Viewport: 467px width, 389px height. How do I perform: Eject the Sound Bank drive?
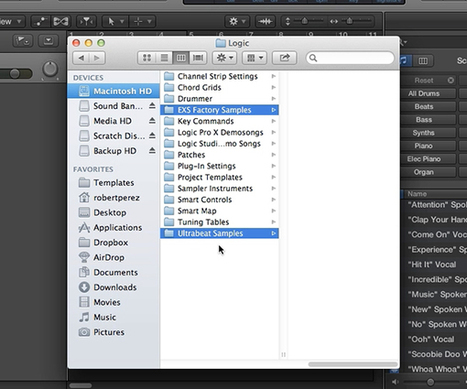pos(152,106)
